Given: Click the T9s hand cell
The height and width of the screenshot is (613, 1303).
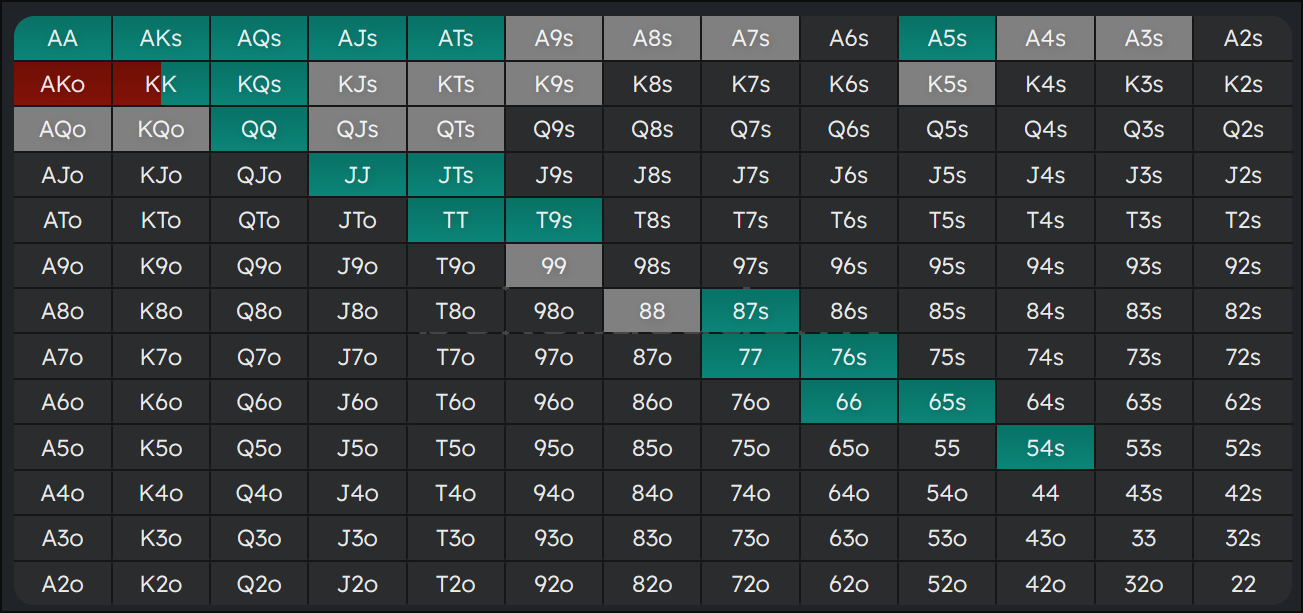Looking at the screenshot, I should point(554,221).
